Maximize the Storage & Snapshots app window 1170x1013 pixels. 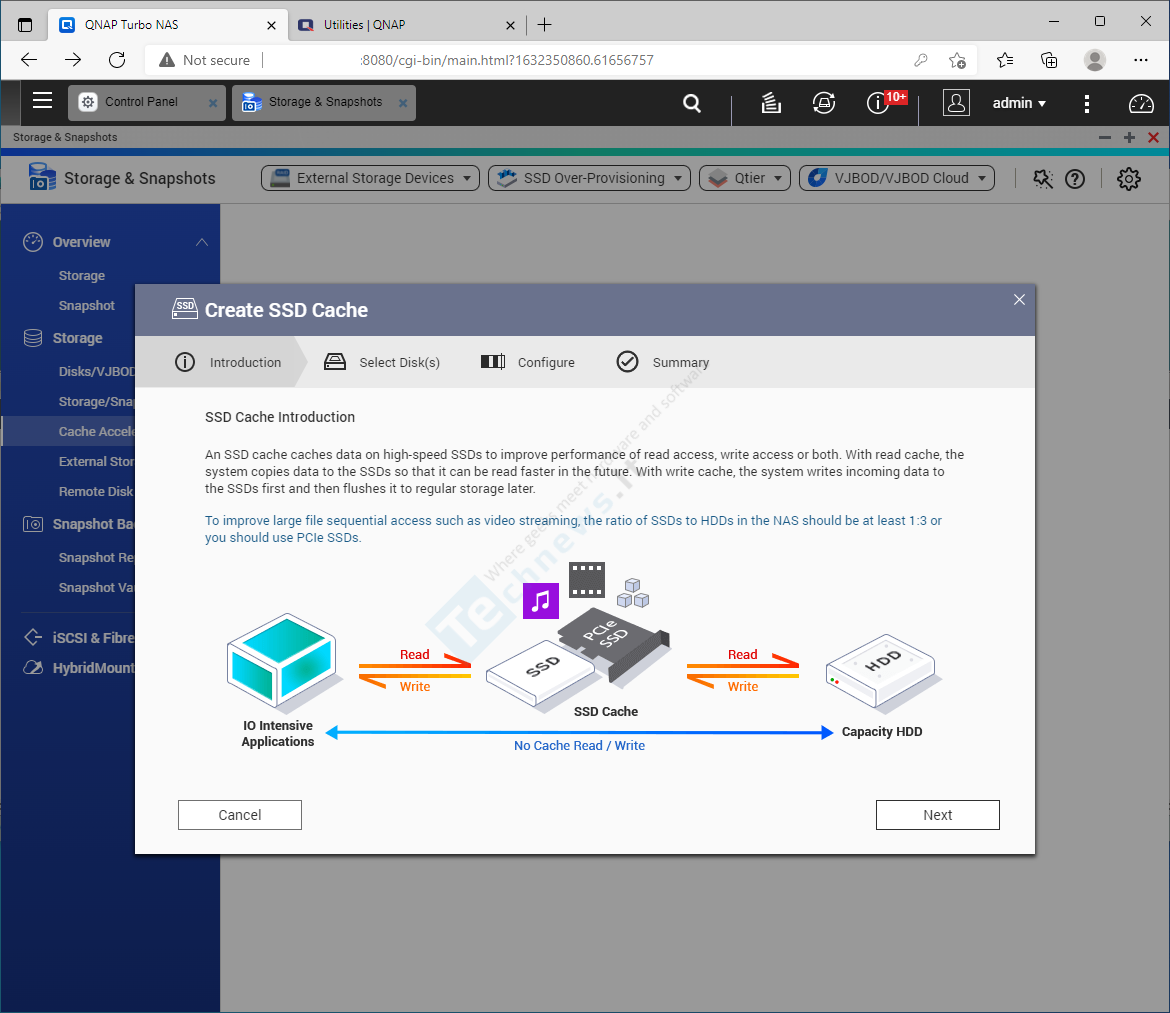[1129, 137]
